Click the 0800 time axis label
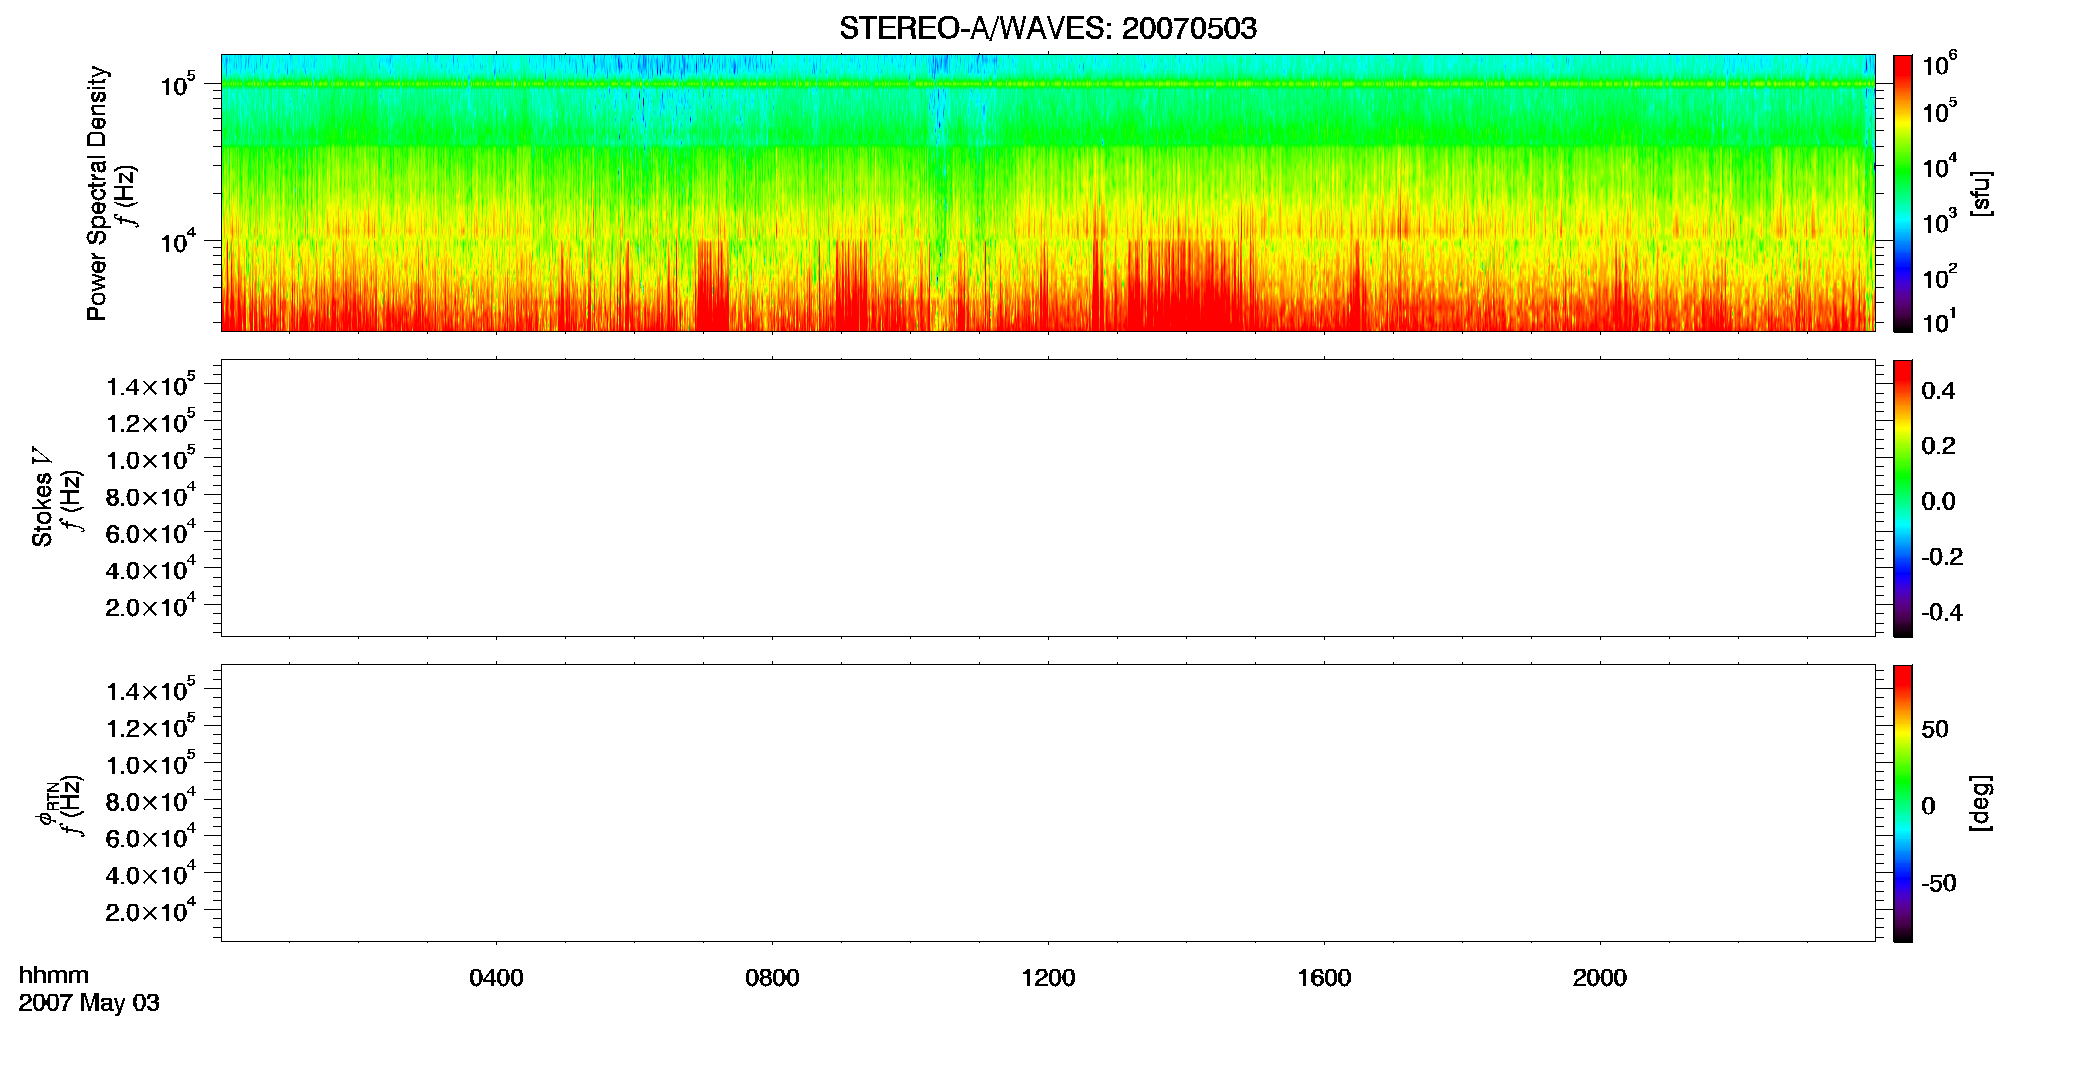This screenshot has height=1080, width=2096. point(772,978)
